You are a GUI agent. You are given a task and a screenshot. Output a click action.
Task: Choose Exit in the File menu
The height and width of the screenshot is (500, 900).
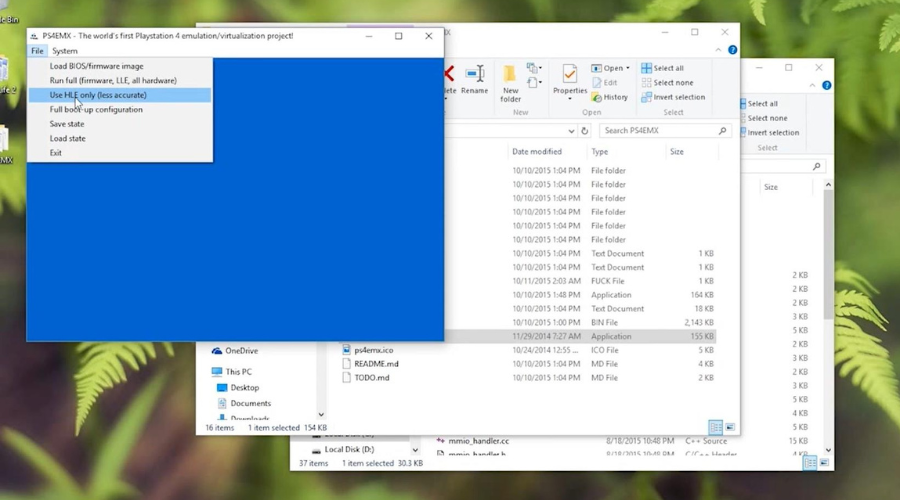tap(120, 153)
